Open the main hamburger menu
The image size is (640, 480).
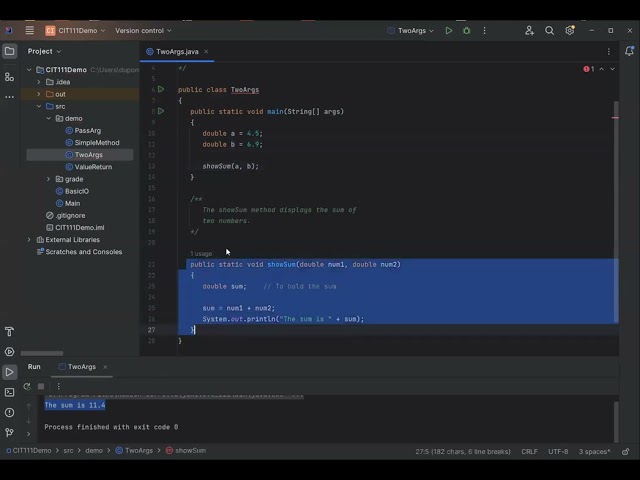coord(29,31)
